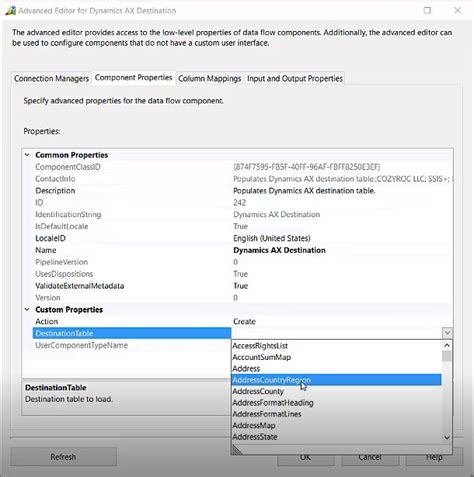The height and width of the screenshot is (477, 474).
Task: Select the Description property name
Action: tap(55, 191)
